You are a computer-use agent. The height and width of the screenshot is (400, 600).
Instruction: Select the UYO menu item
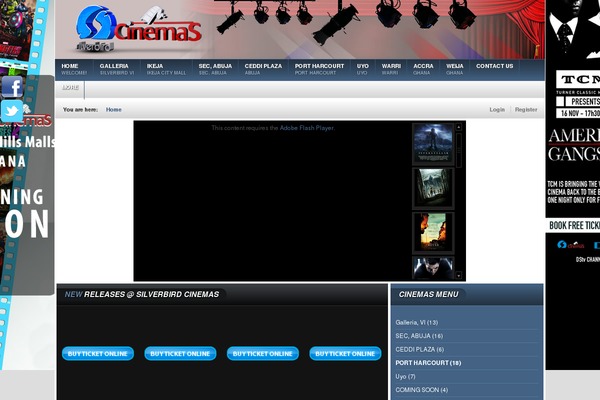point(362,69)
